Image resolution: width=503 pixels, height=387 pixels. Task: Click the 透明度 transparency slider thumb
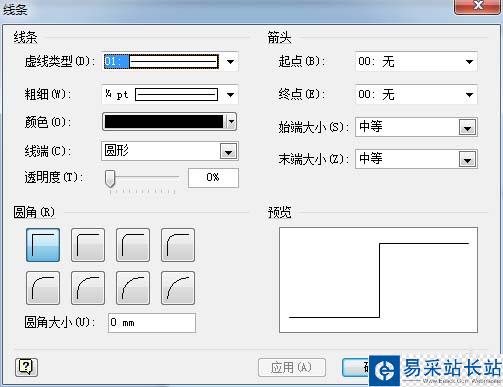110,179
